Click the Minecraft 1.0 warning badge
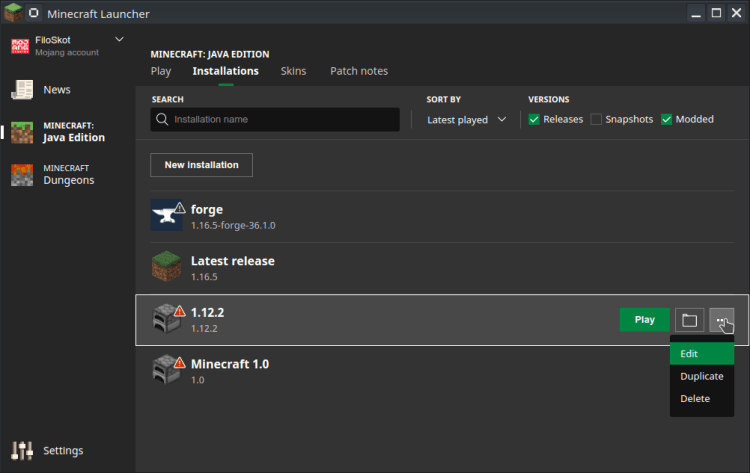Screen dimensions: 750x473 (x=179, y=363)
